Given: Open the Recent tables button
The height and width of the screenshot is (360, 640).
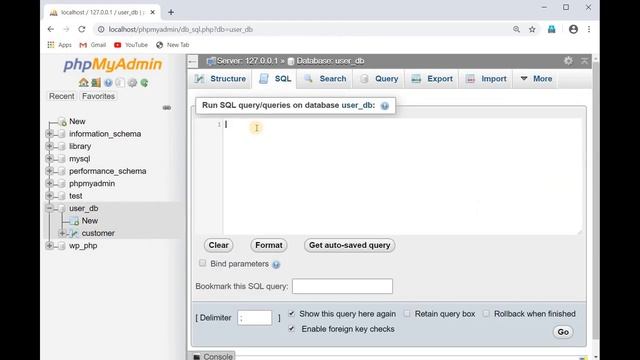Looking at the screenshot, I should 62,96.
